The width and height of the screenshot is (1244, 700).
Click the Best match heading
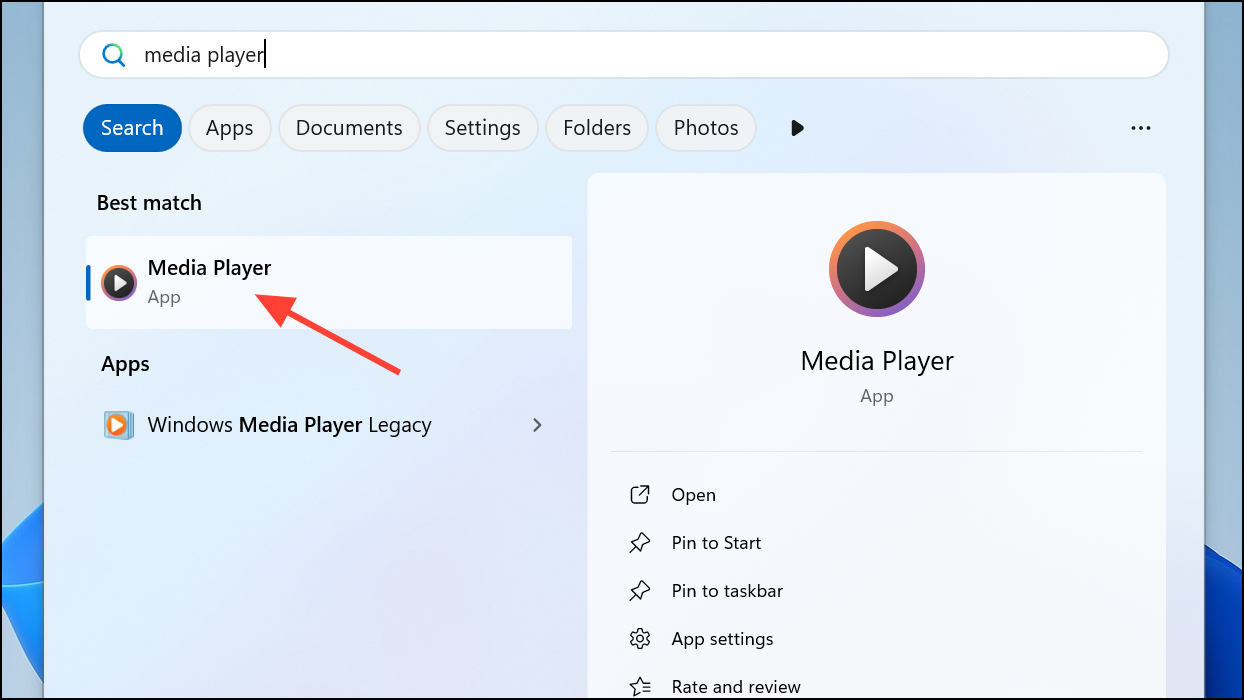tap(149, 203)
